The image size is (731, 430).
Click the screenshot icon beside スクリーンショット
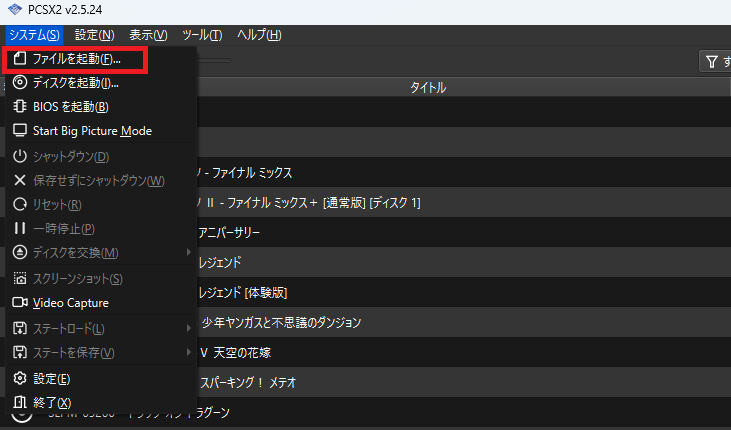[x=20, y=278]
